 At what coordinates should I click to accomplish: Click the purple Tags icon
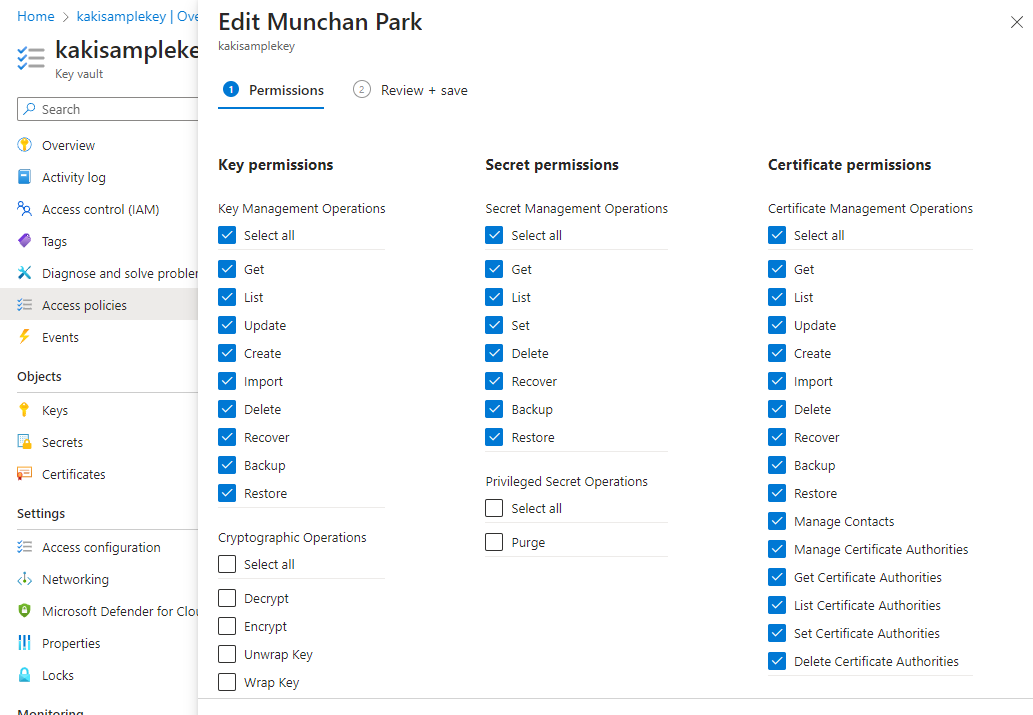point(24,241)
